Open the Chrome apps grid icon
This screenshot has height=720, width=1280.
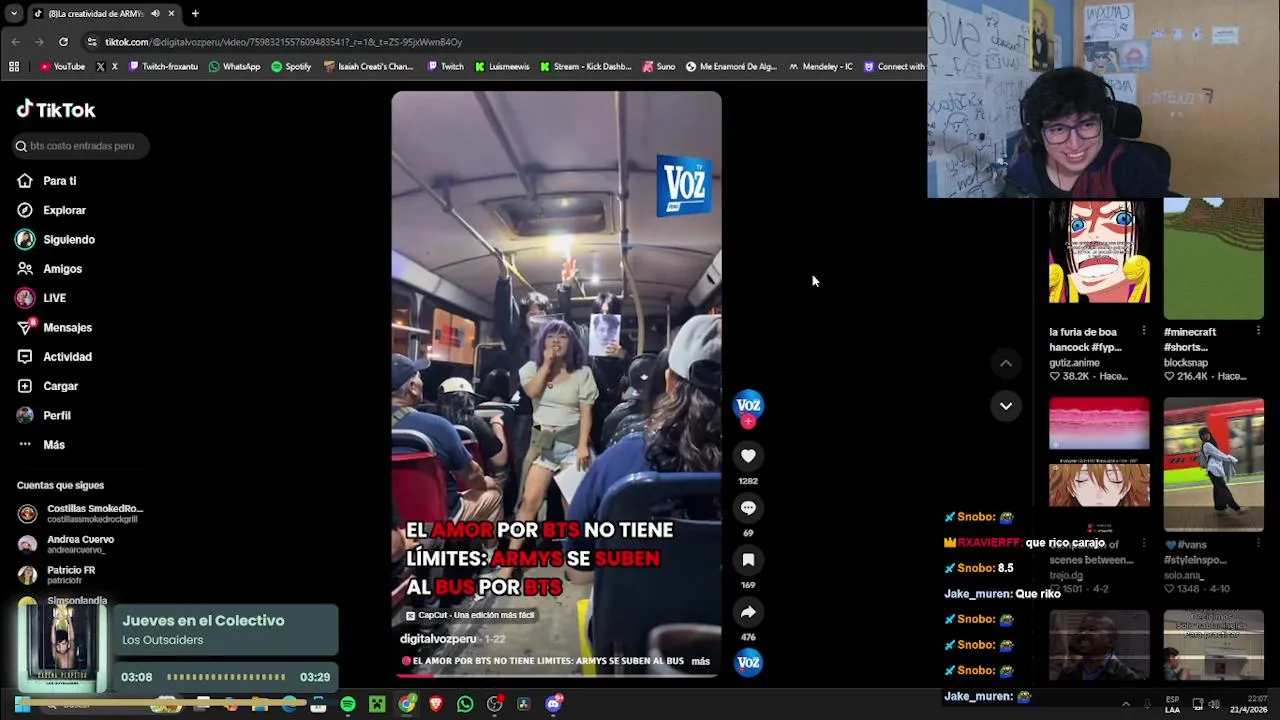pos(14,67)
